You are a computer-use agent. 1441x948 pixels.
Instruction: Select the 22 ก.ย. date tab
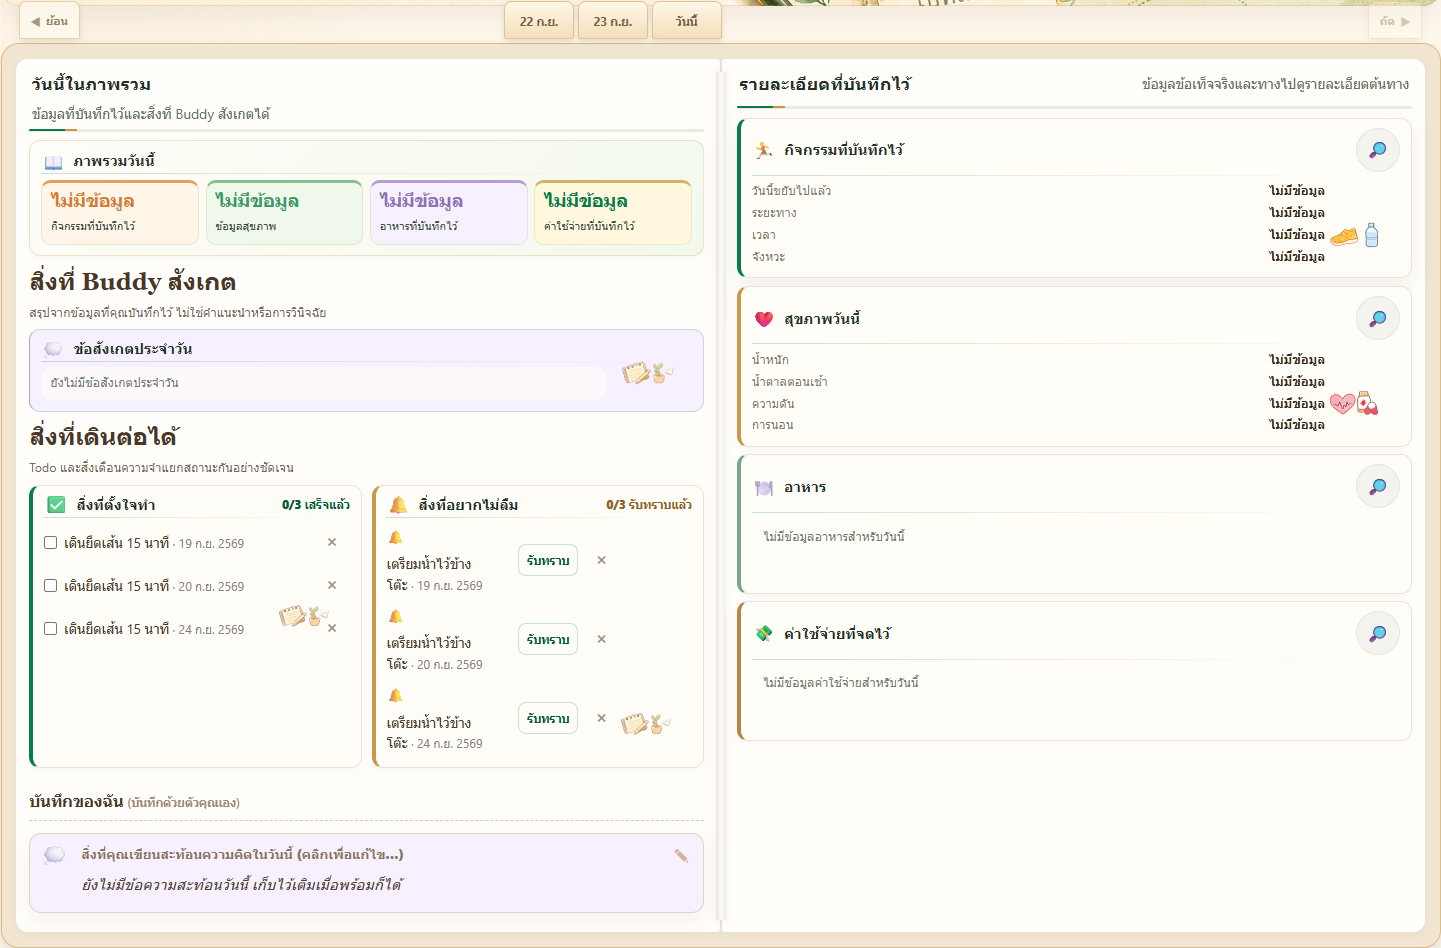pos(539,21)
